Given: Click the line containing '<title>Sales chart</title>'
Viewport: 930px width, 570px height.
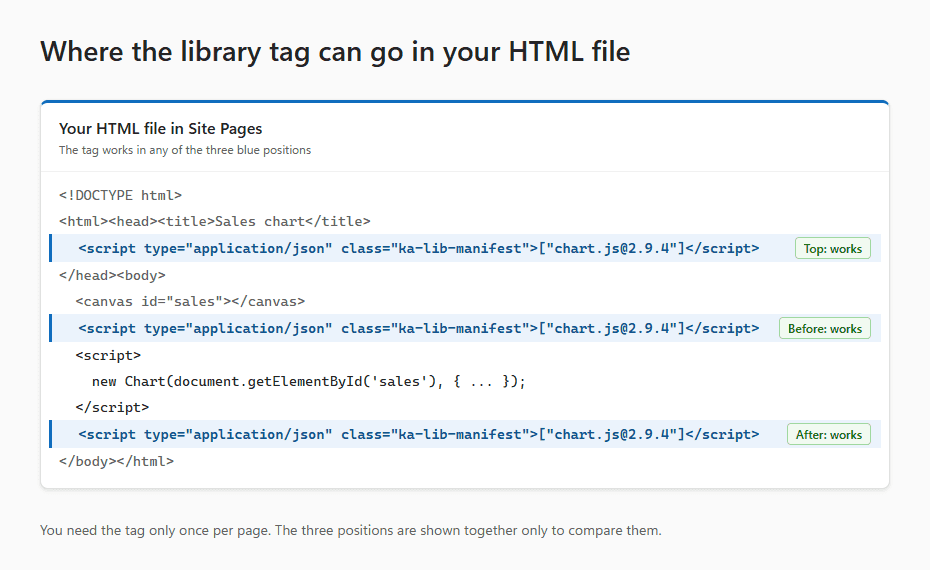Looking at the screenshot, I should click(215, 221).
